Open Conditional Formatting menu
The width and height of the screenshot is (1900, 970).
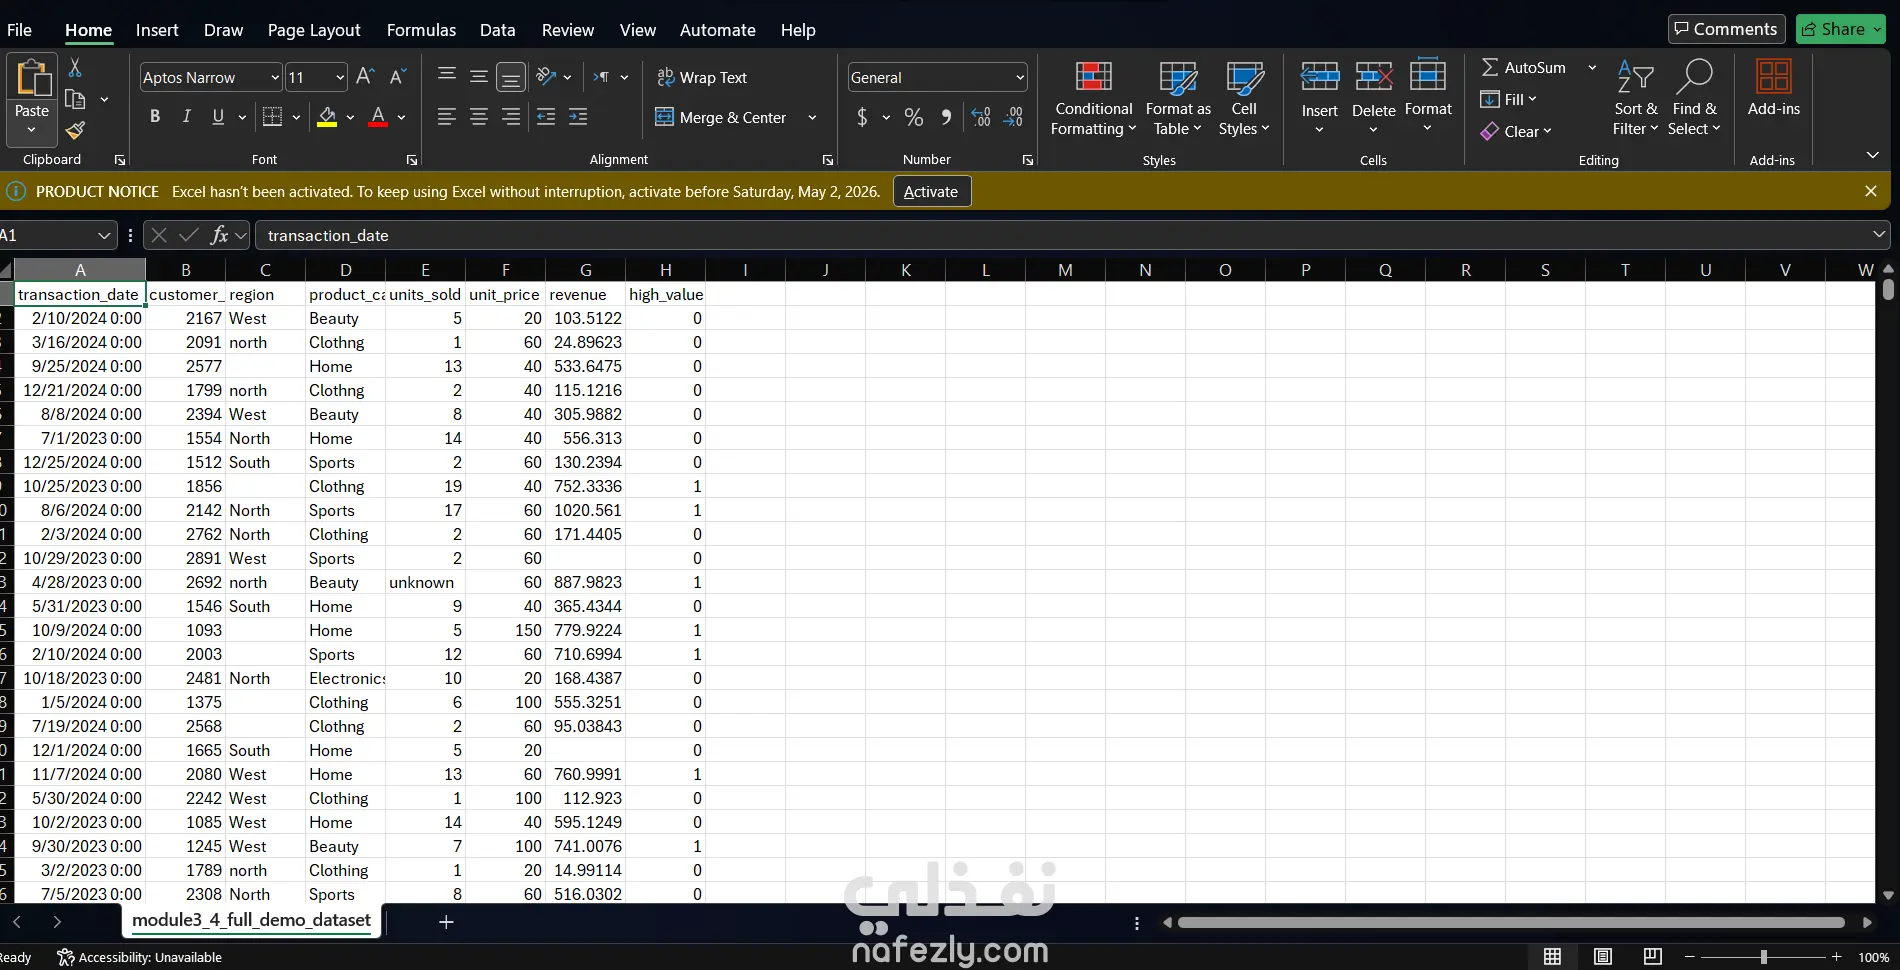pos(1093,98)
